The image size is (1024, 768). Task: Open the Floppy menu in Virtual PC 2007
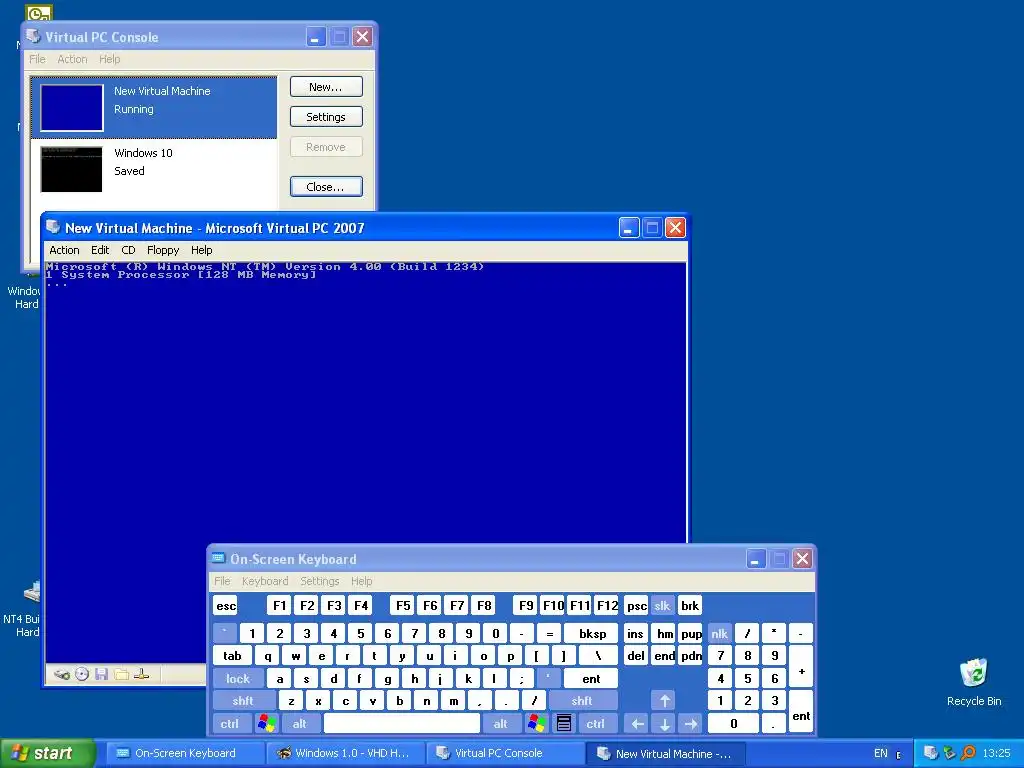(163, 250)
